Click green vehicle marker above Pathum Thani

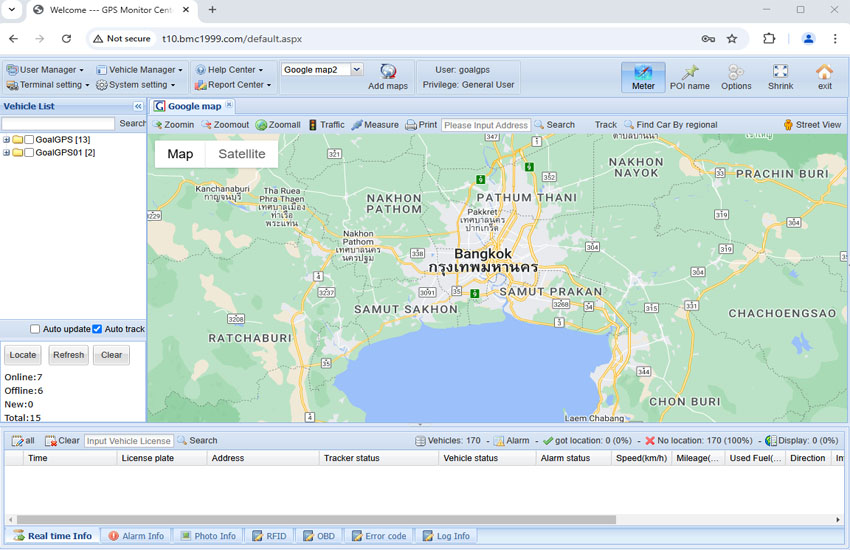480,179
